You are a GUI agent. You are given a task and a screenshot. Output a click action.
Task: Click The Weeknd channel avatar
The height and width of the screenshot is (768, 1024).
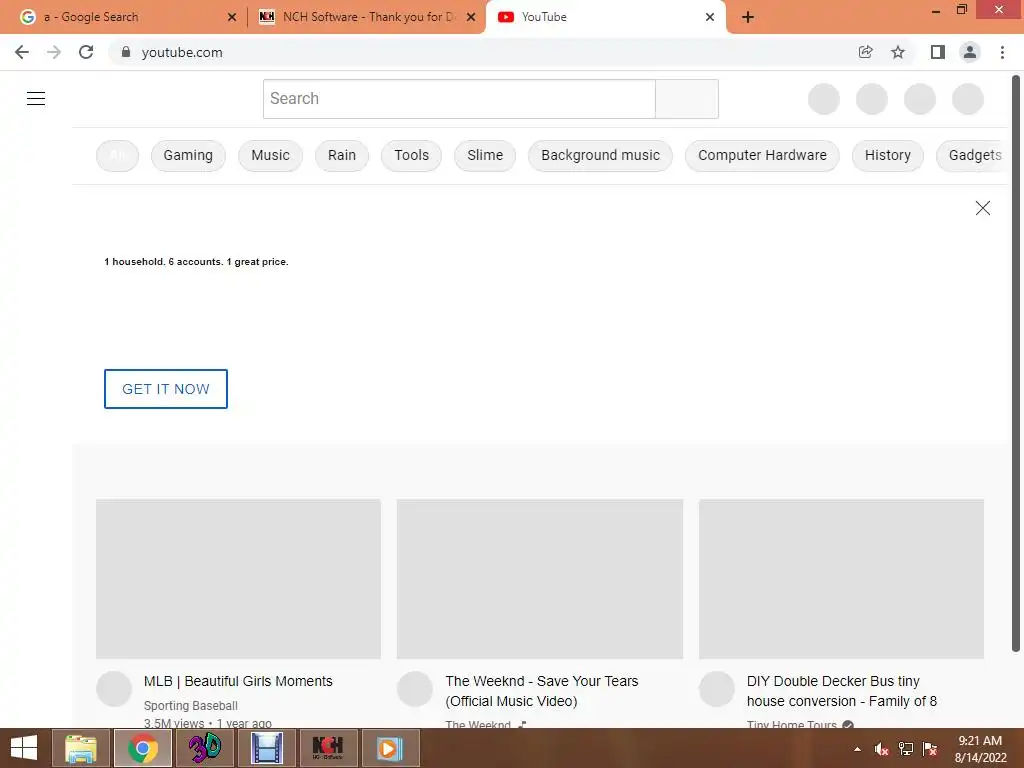pos(415,689)
